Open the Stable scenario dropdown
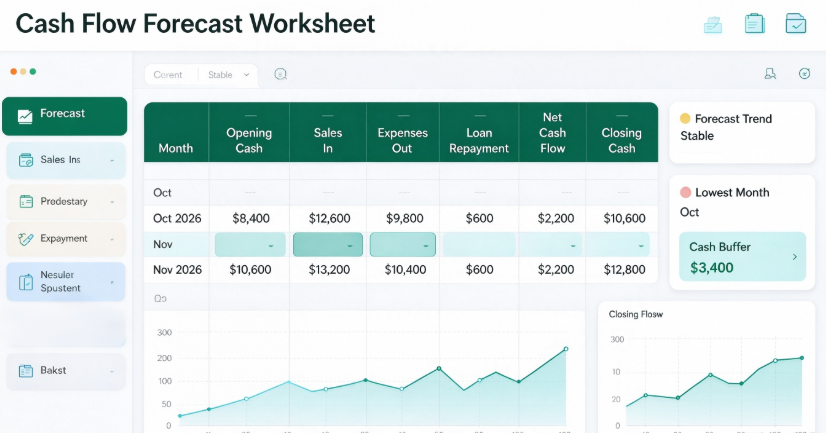826x433 pixels. pos(228,75)
